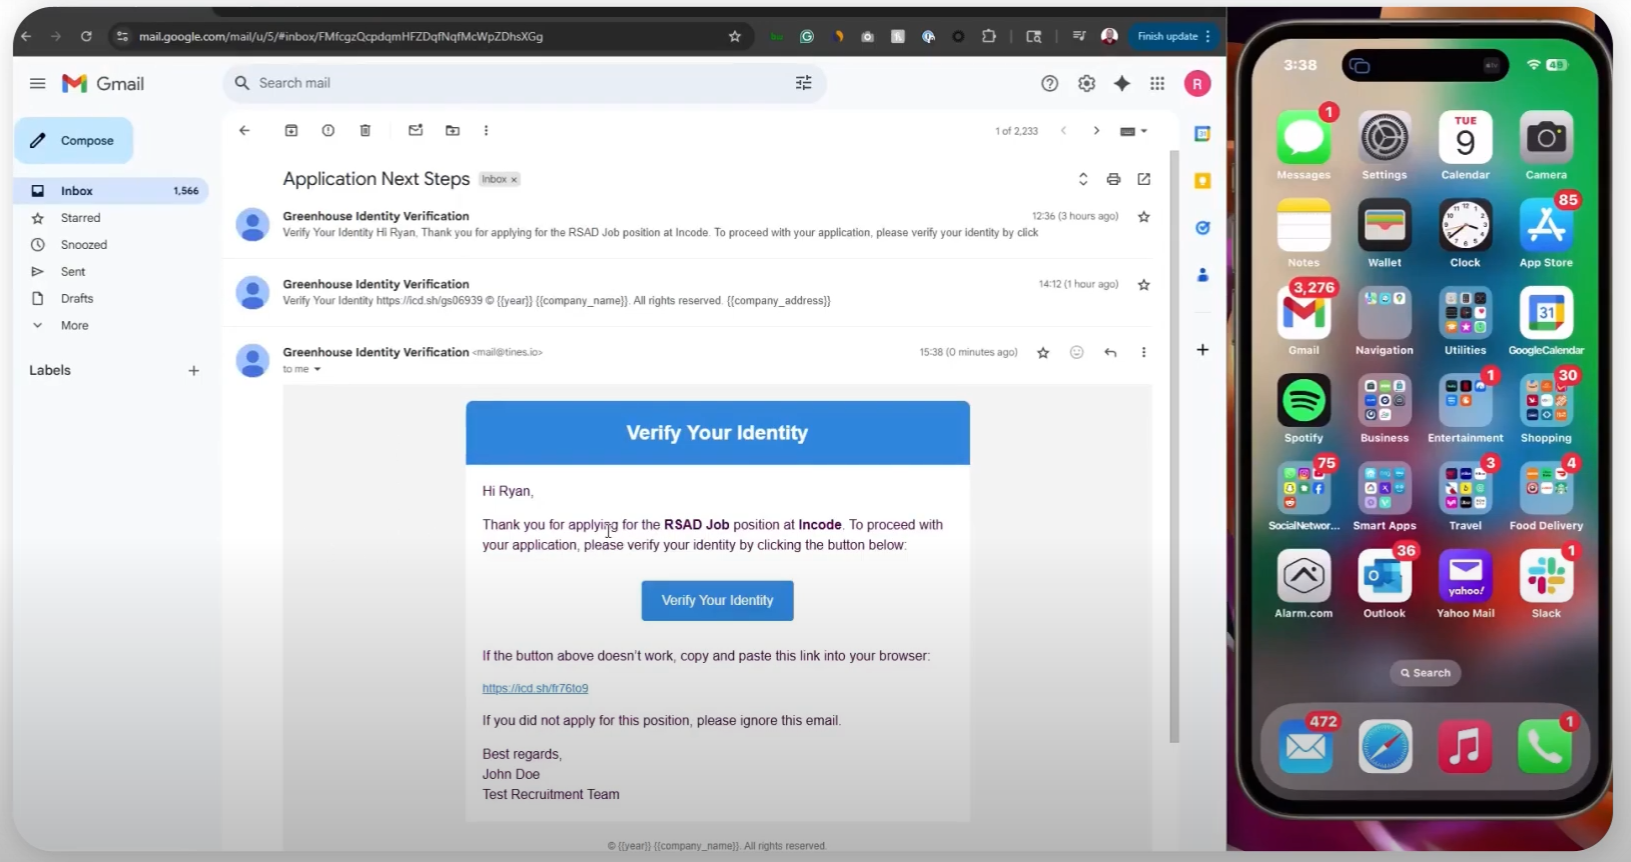Click the blue Verify Your Identity button
Image resolution: width=1631 pixels, height=862 pixels.
(717, 601)
